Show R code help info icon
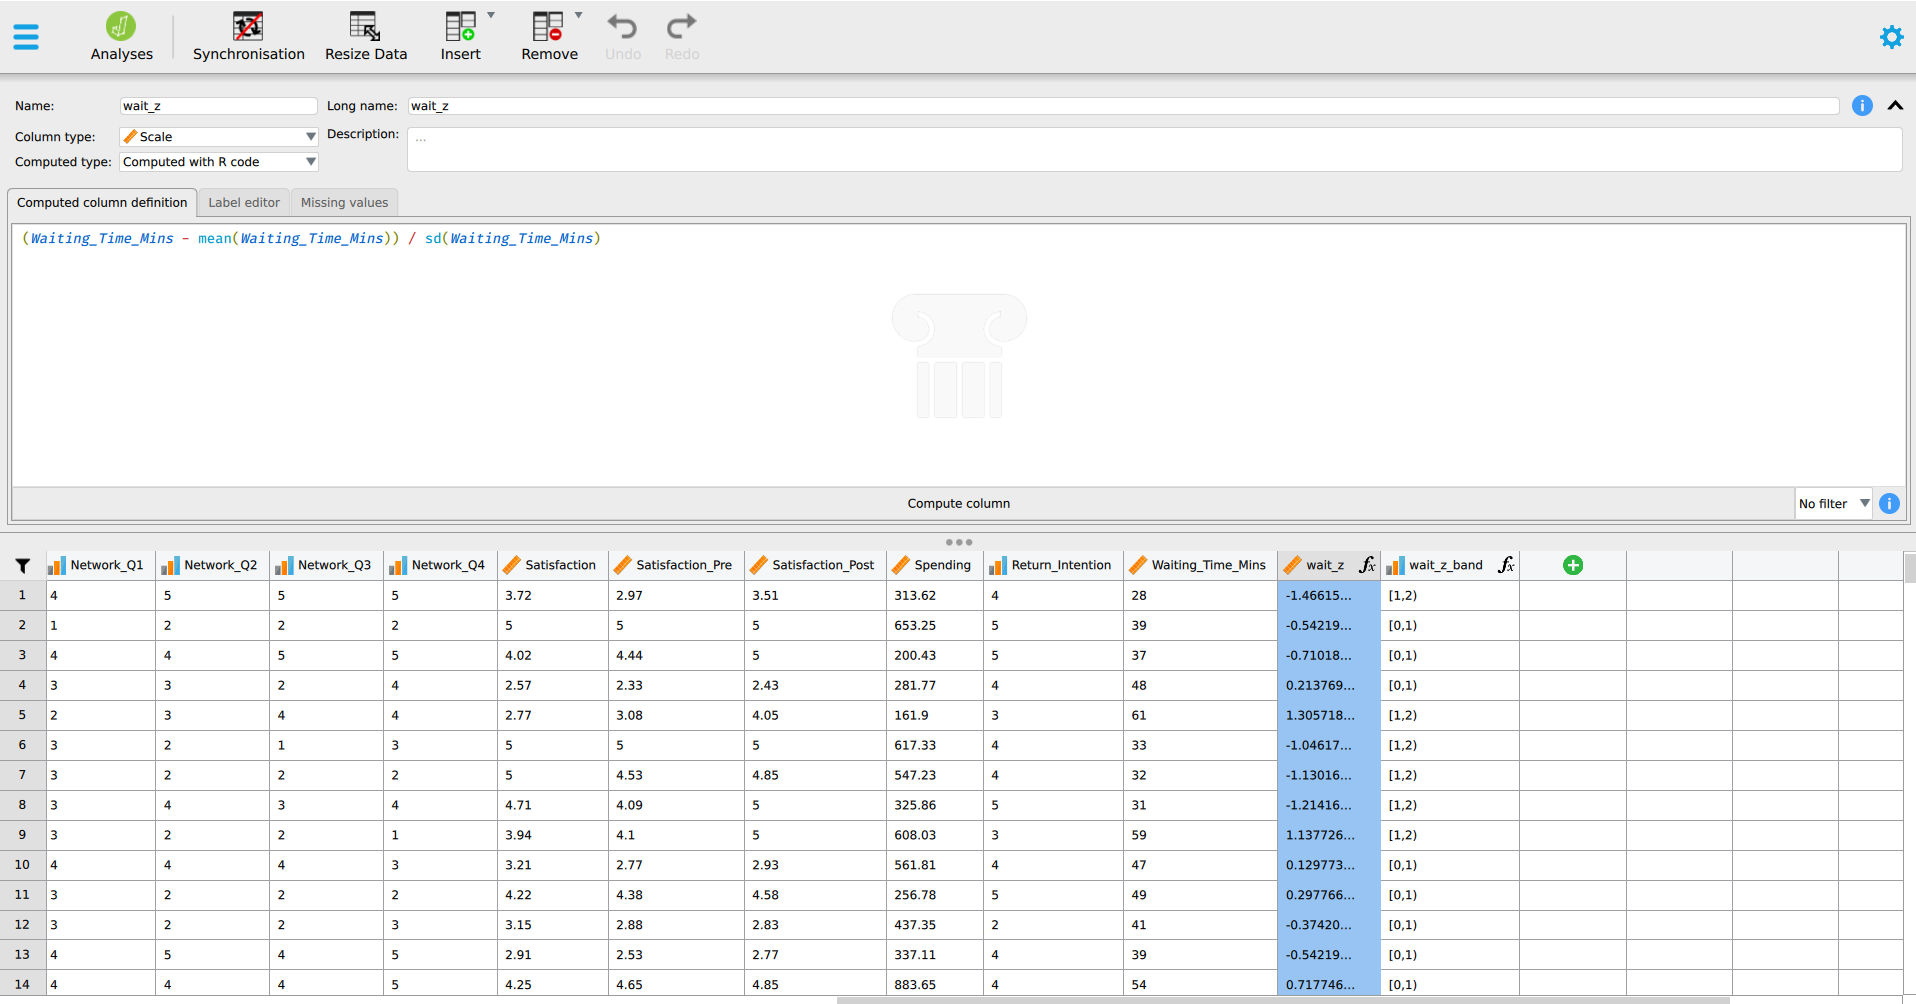The height and width of the screenshot is (1004, 1916). (1889, 504)
